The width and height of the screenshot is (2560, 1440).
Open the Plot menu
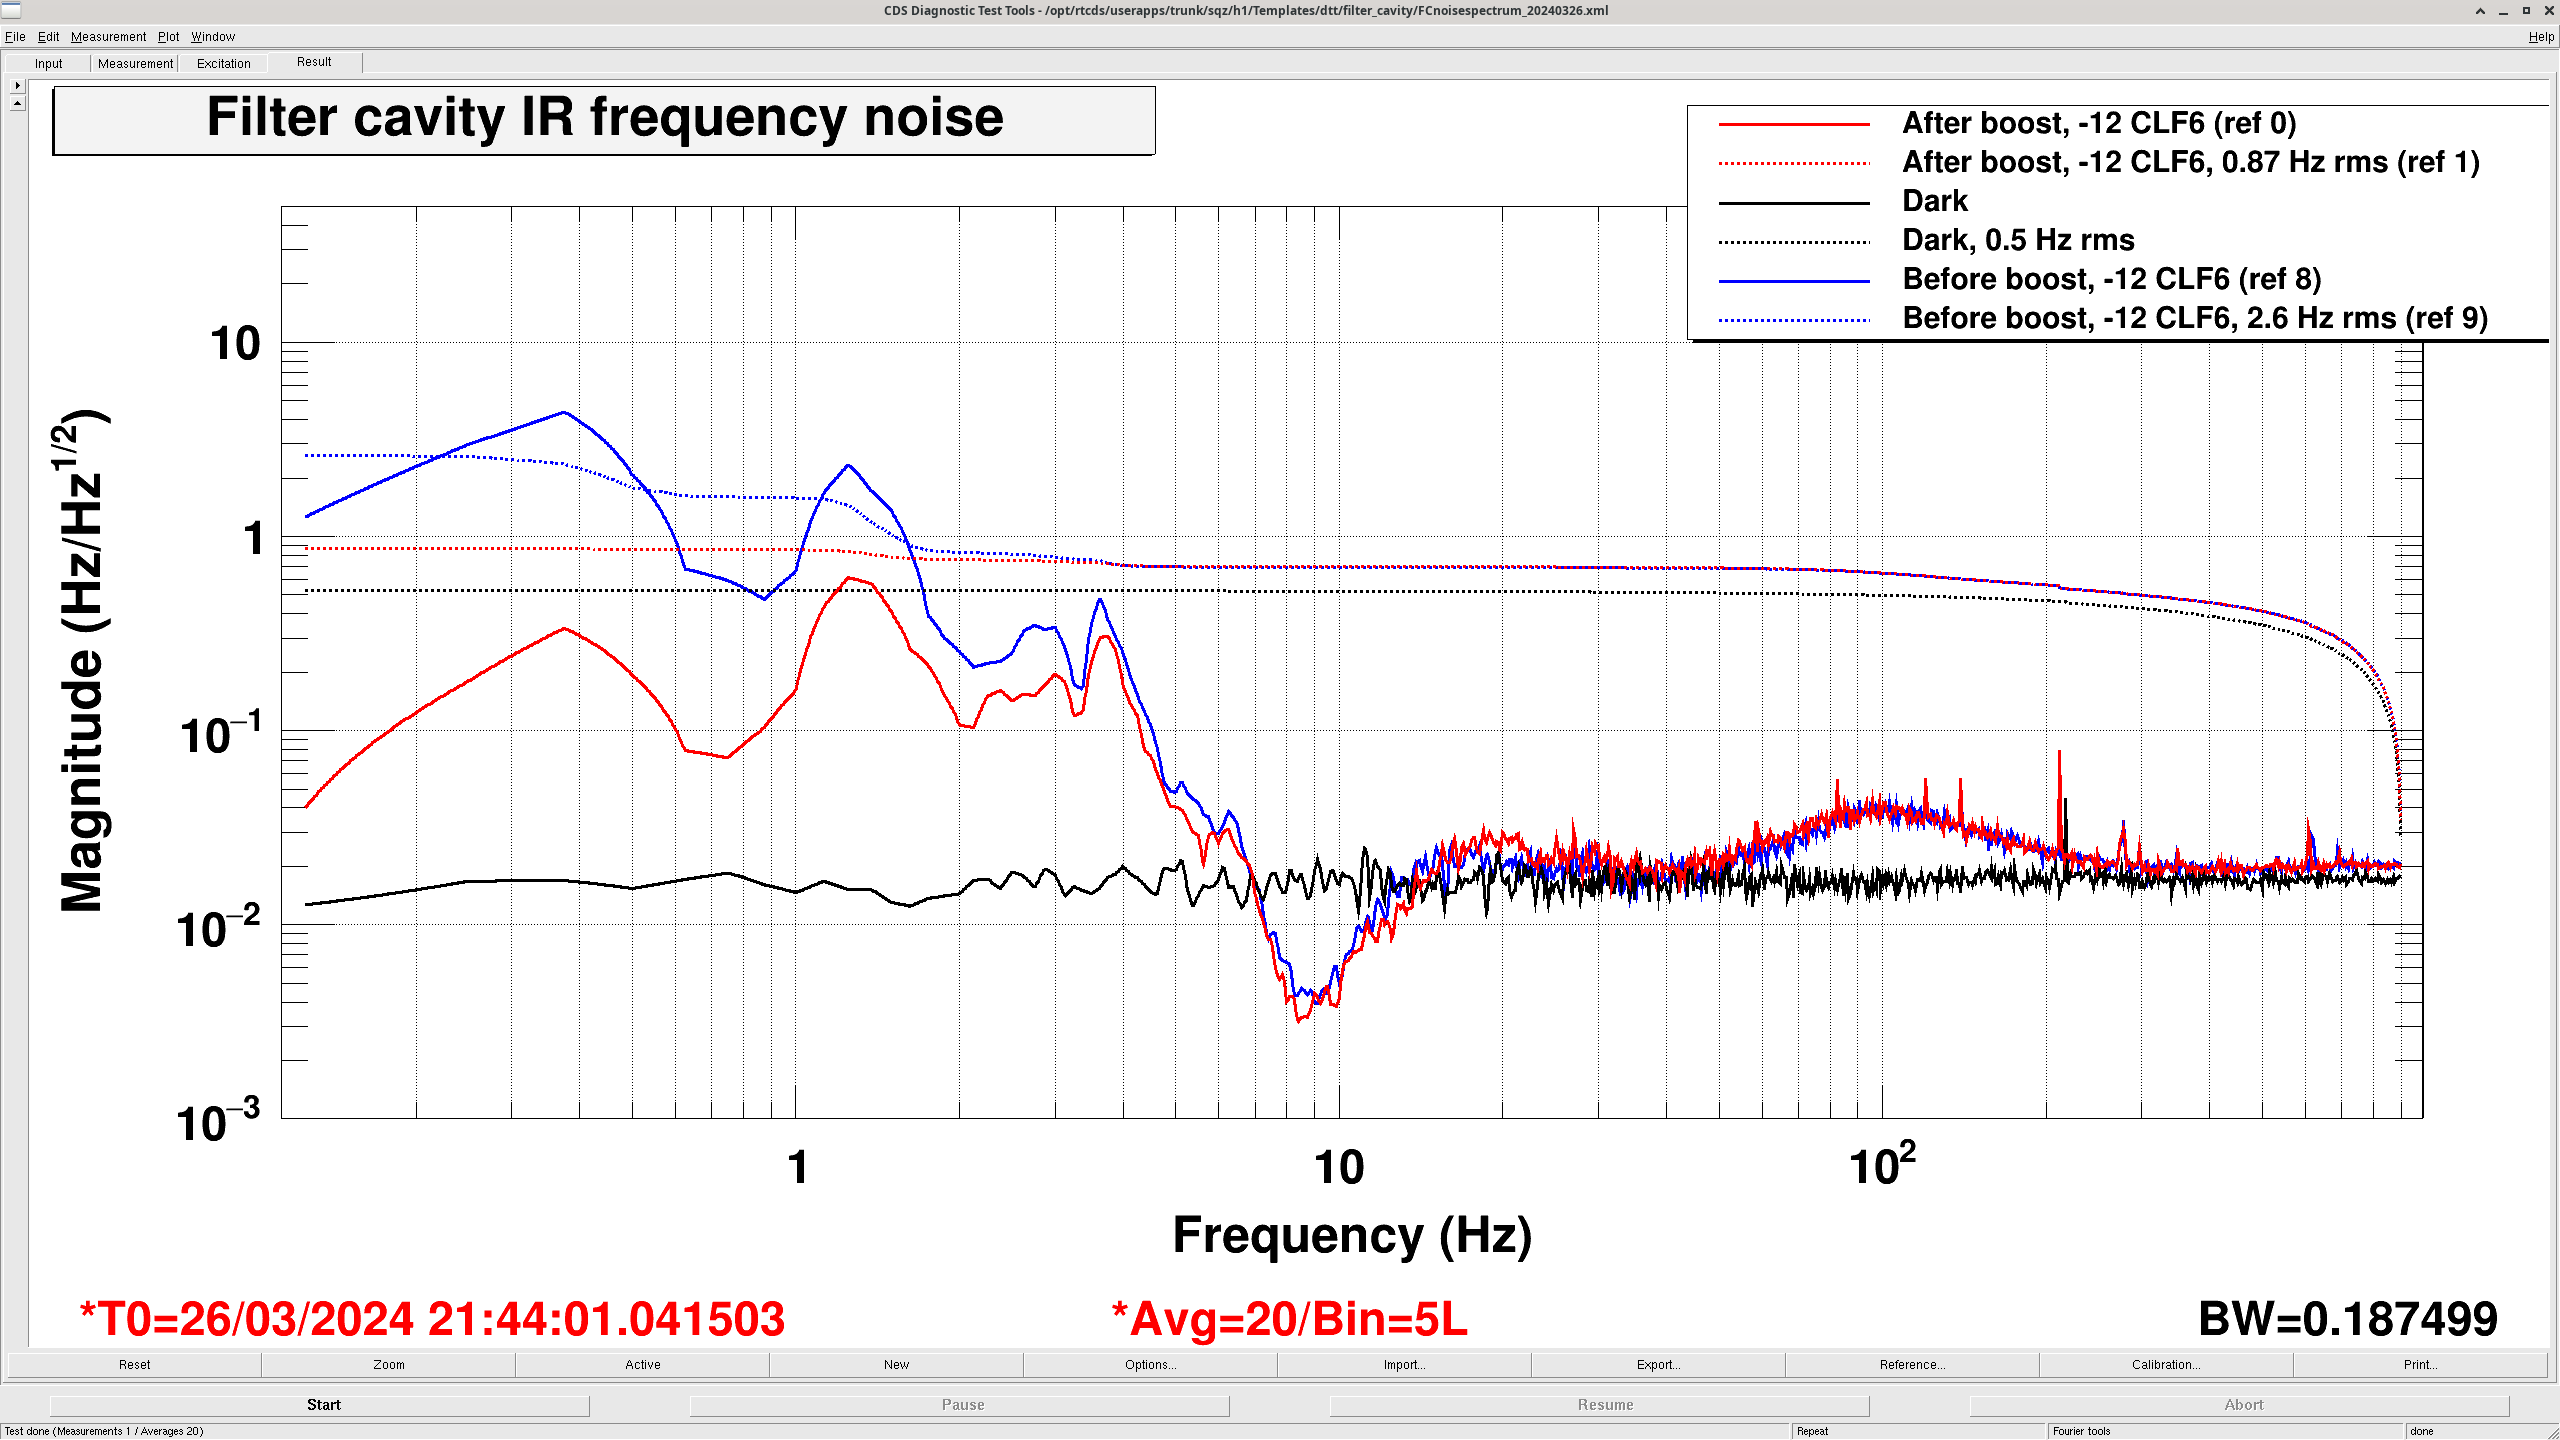coord(168,37)
